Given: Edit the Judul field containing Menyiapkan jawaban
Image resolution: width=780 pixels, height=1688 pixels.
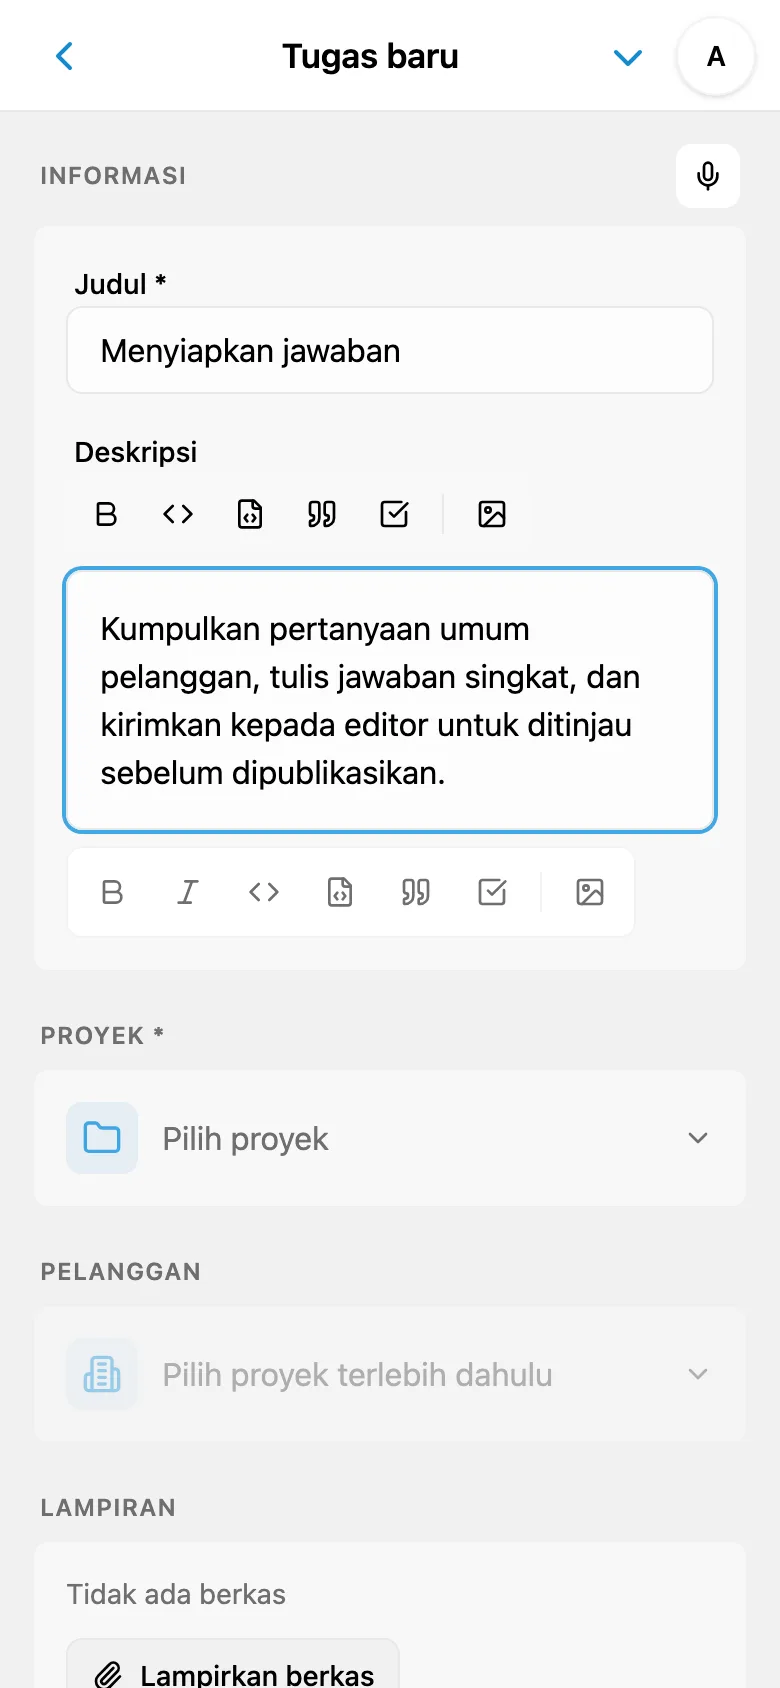Looking at the screenshot, I should pos(390,350).
